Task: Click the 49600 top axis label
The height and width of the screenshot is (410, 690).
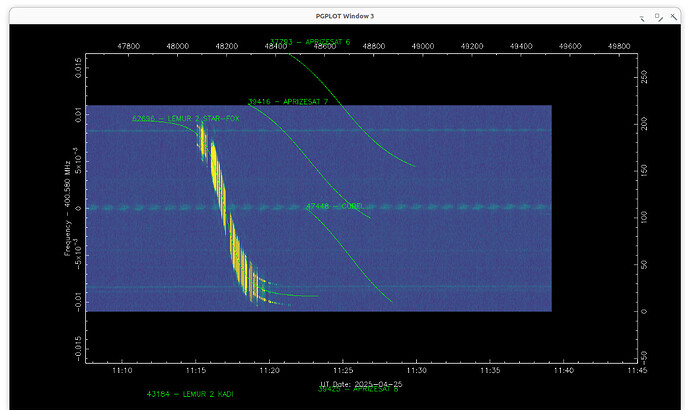Action: [570, 46]
